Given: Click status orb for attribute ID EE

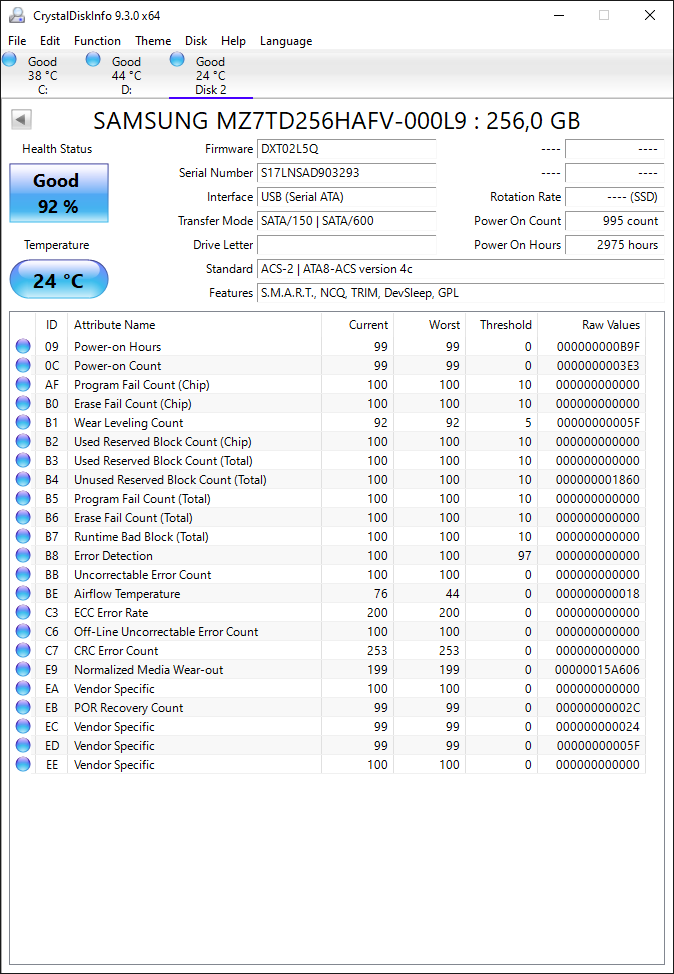Looking at the screenshot, I should (23, 765).
